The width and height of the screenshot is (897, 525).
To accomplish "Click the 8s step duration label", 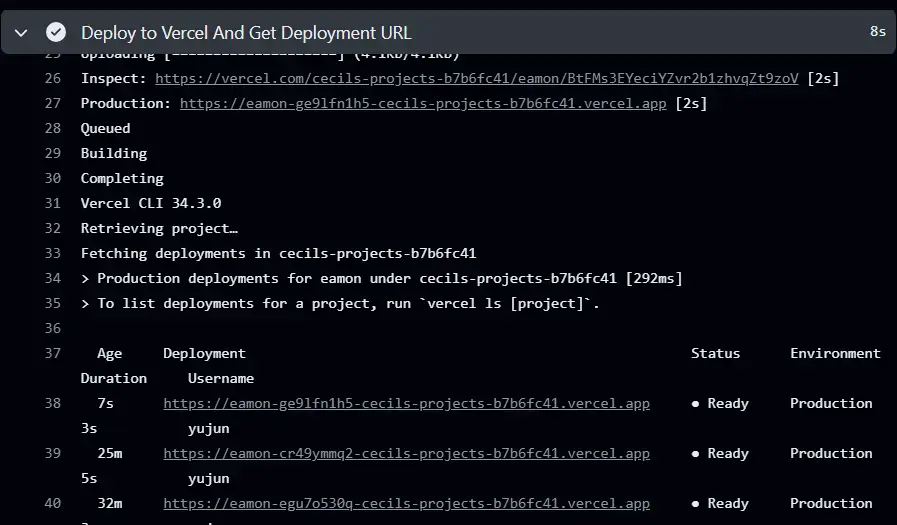I will pos(877,32).
